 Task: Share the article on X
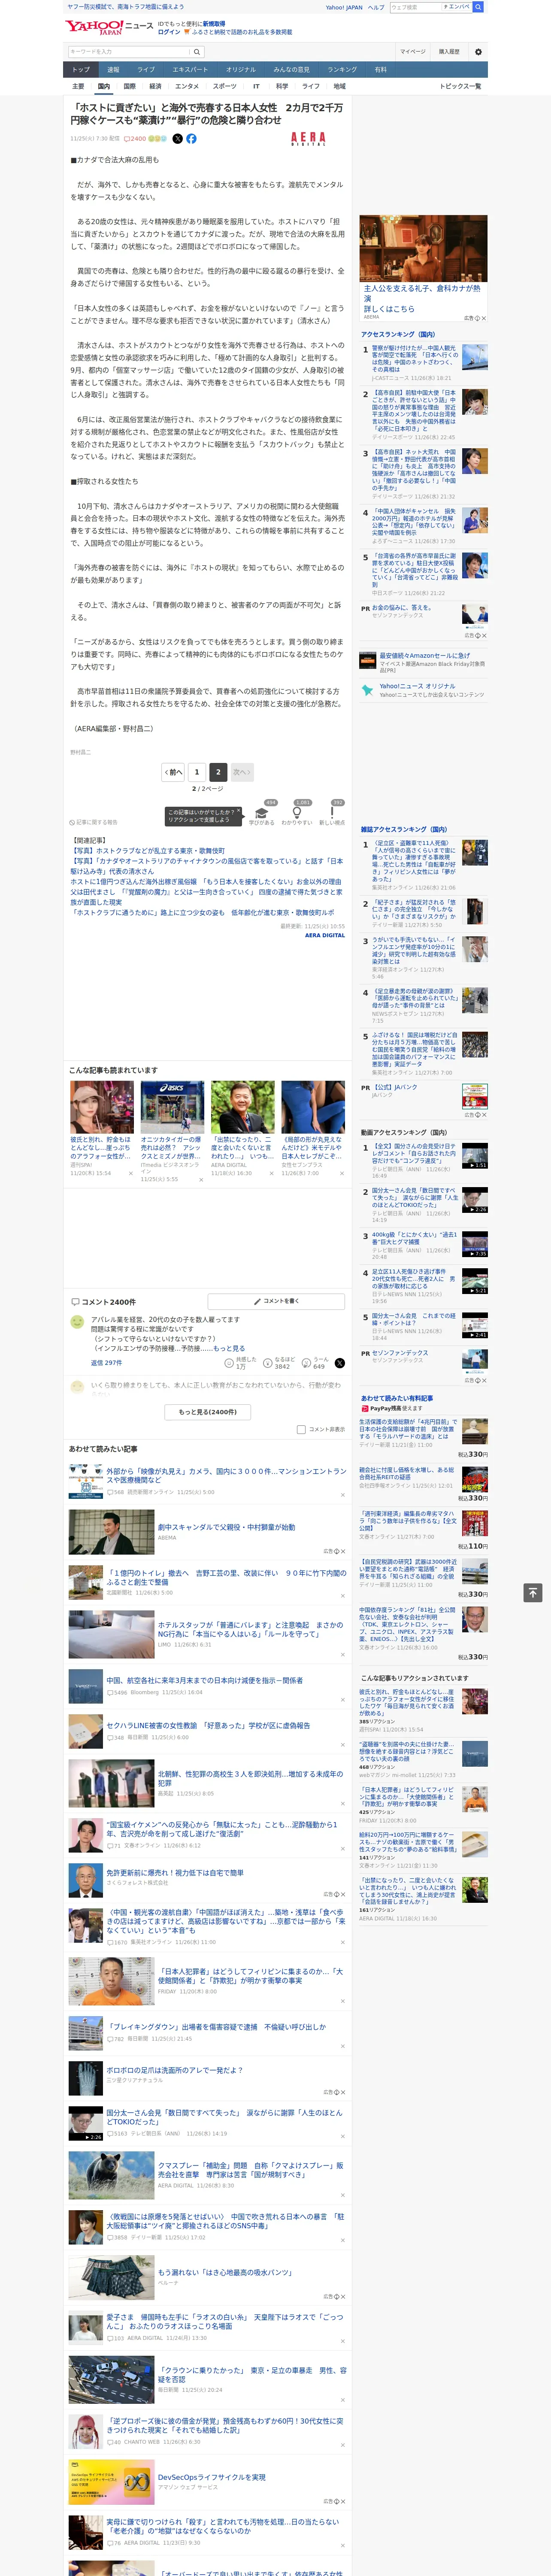[x=178, y=139]
